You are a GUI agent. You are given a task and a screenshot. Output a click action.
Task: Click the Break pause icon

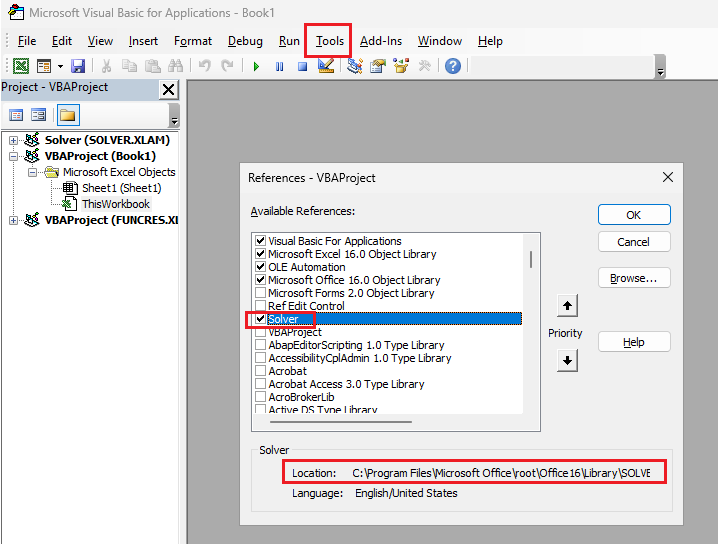279,66
